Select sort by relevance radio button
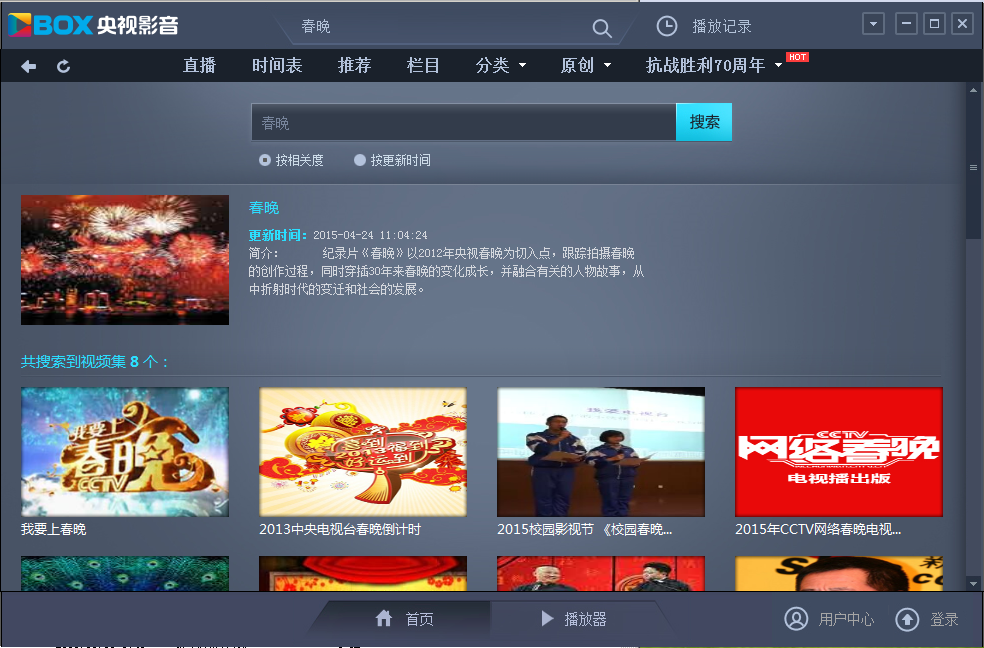This screenshot has width=984, height=648. click(x=265, y=160)
